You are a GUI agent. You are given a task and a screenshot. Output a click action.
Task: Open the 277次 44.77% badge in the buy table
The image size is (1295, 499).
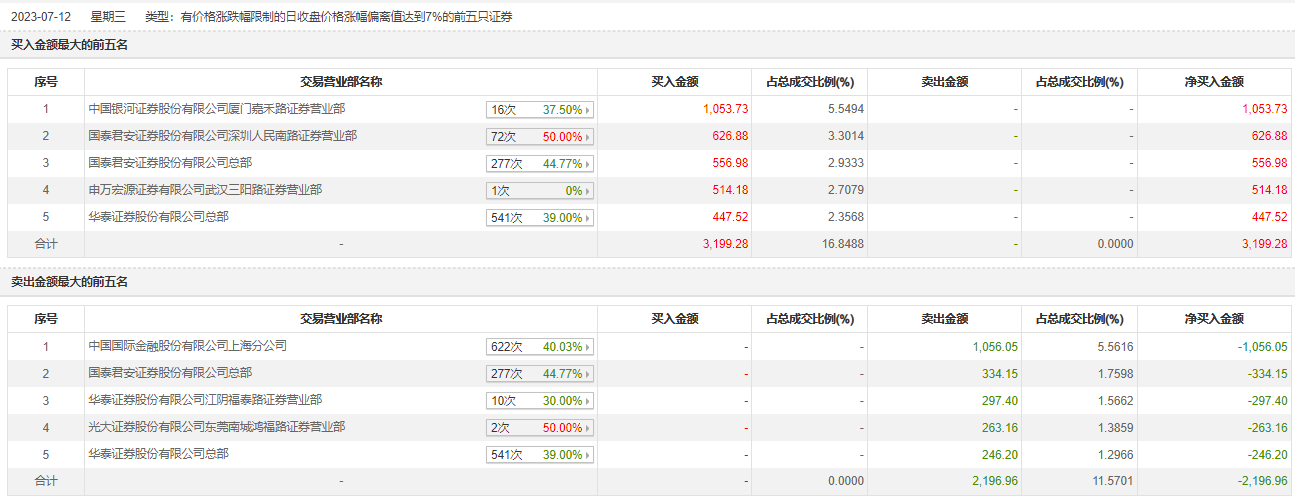point(540,164)
